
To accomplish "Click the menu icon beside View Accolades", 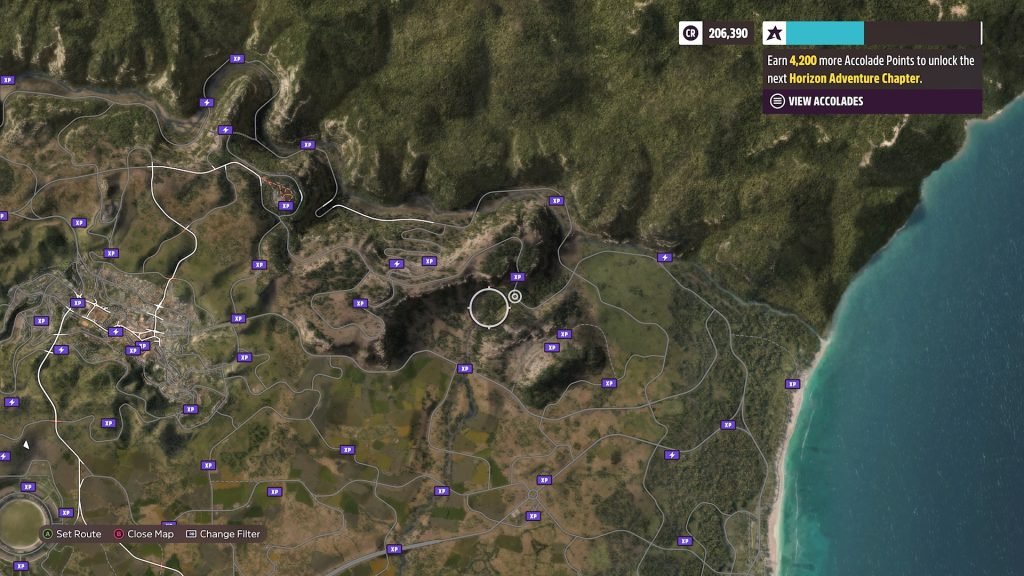I will [777, 101].
